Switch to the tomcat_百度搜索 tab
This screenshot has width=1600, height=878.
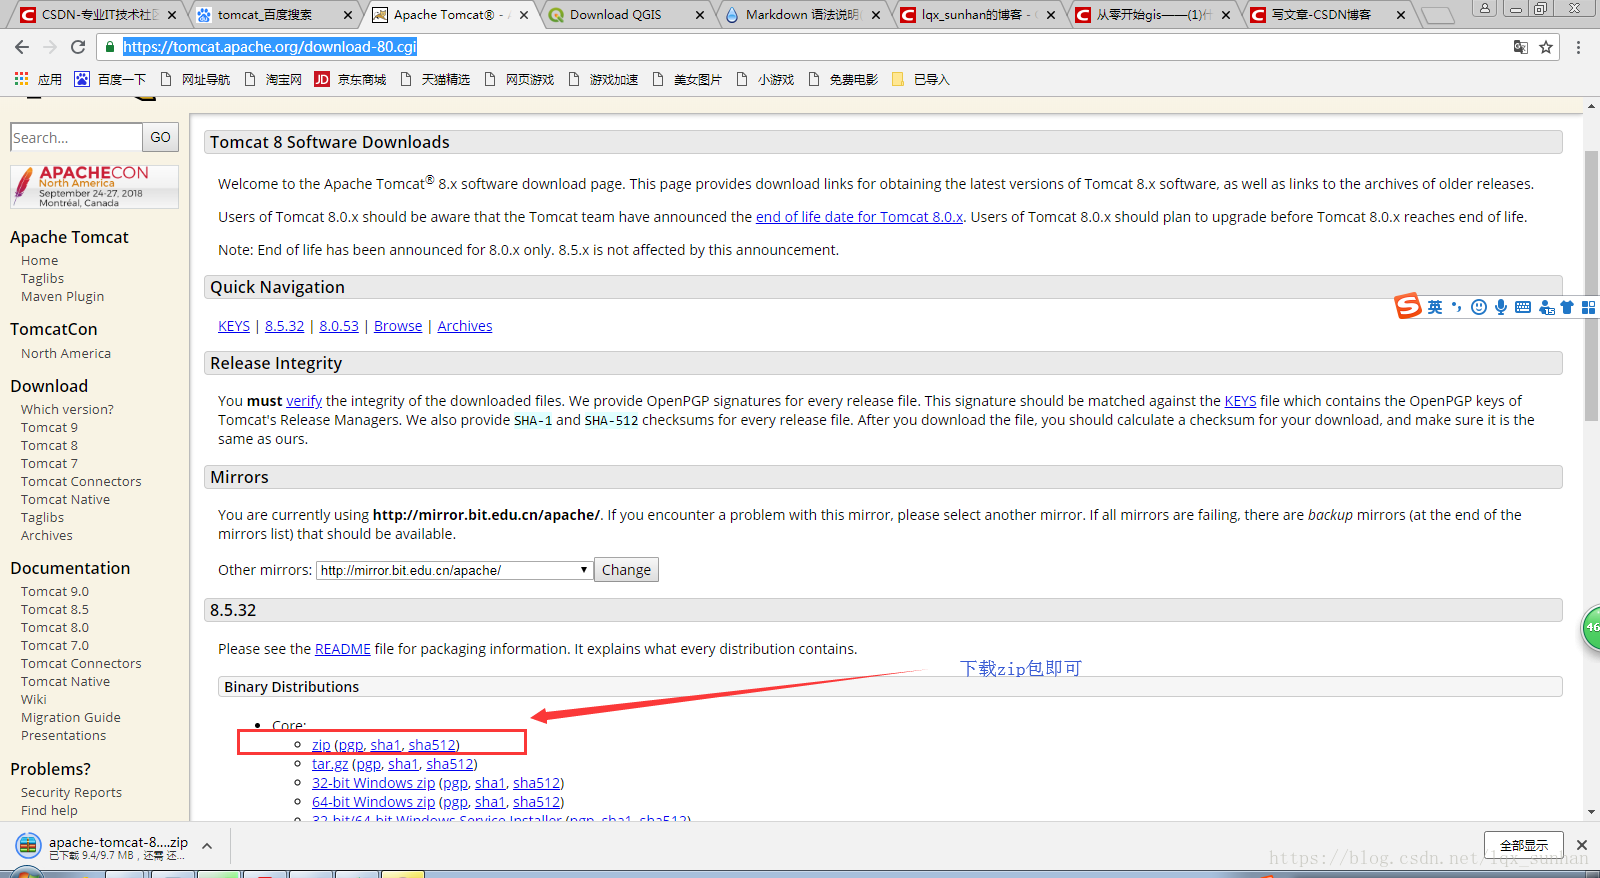[275, 15]
